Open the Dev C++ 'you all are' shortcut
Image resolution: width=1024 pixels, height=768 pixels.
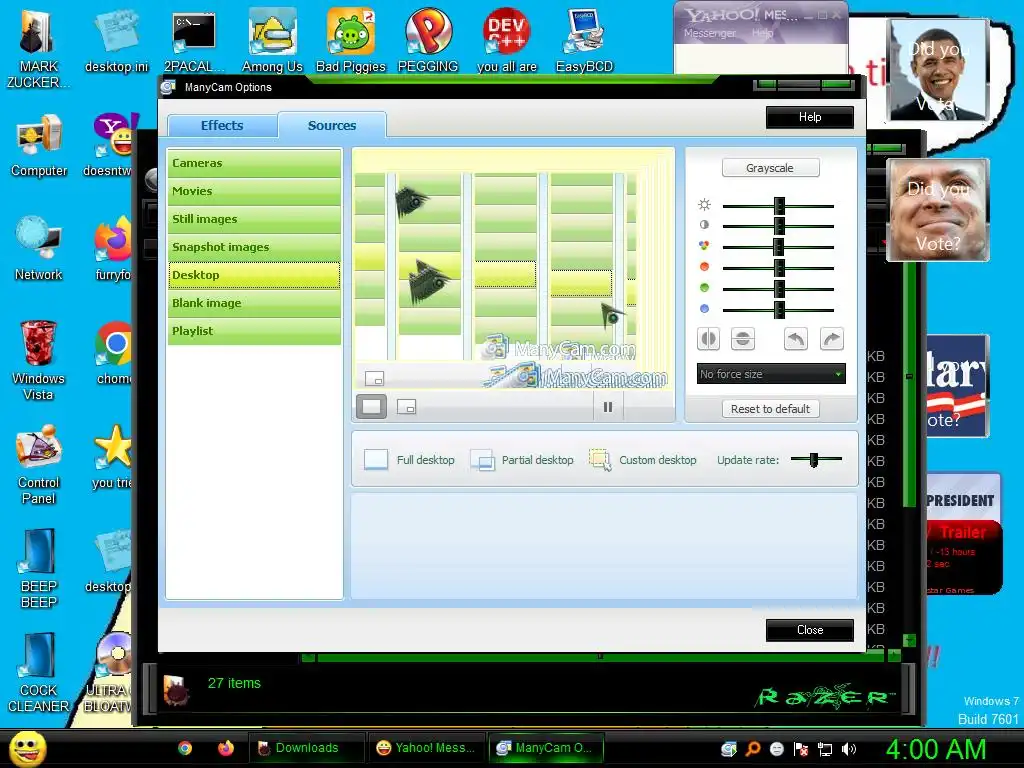(x=506, y=42)
